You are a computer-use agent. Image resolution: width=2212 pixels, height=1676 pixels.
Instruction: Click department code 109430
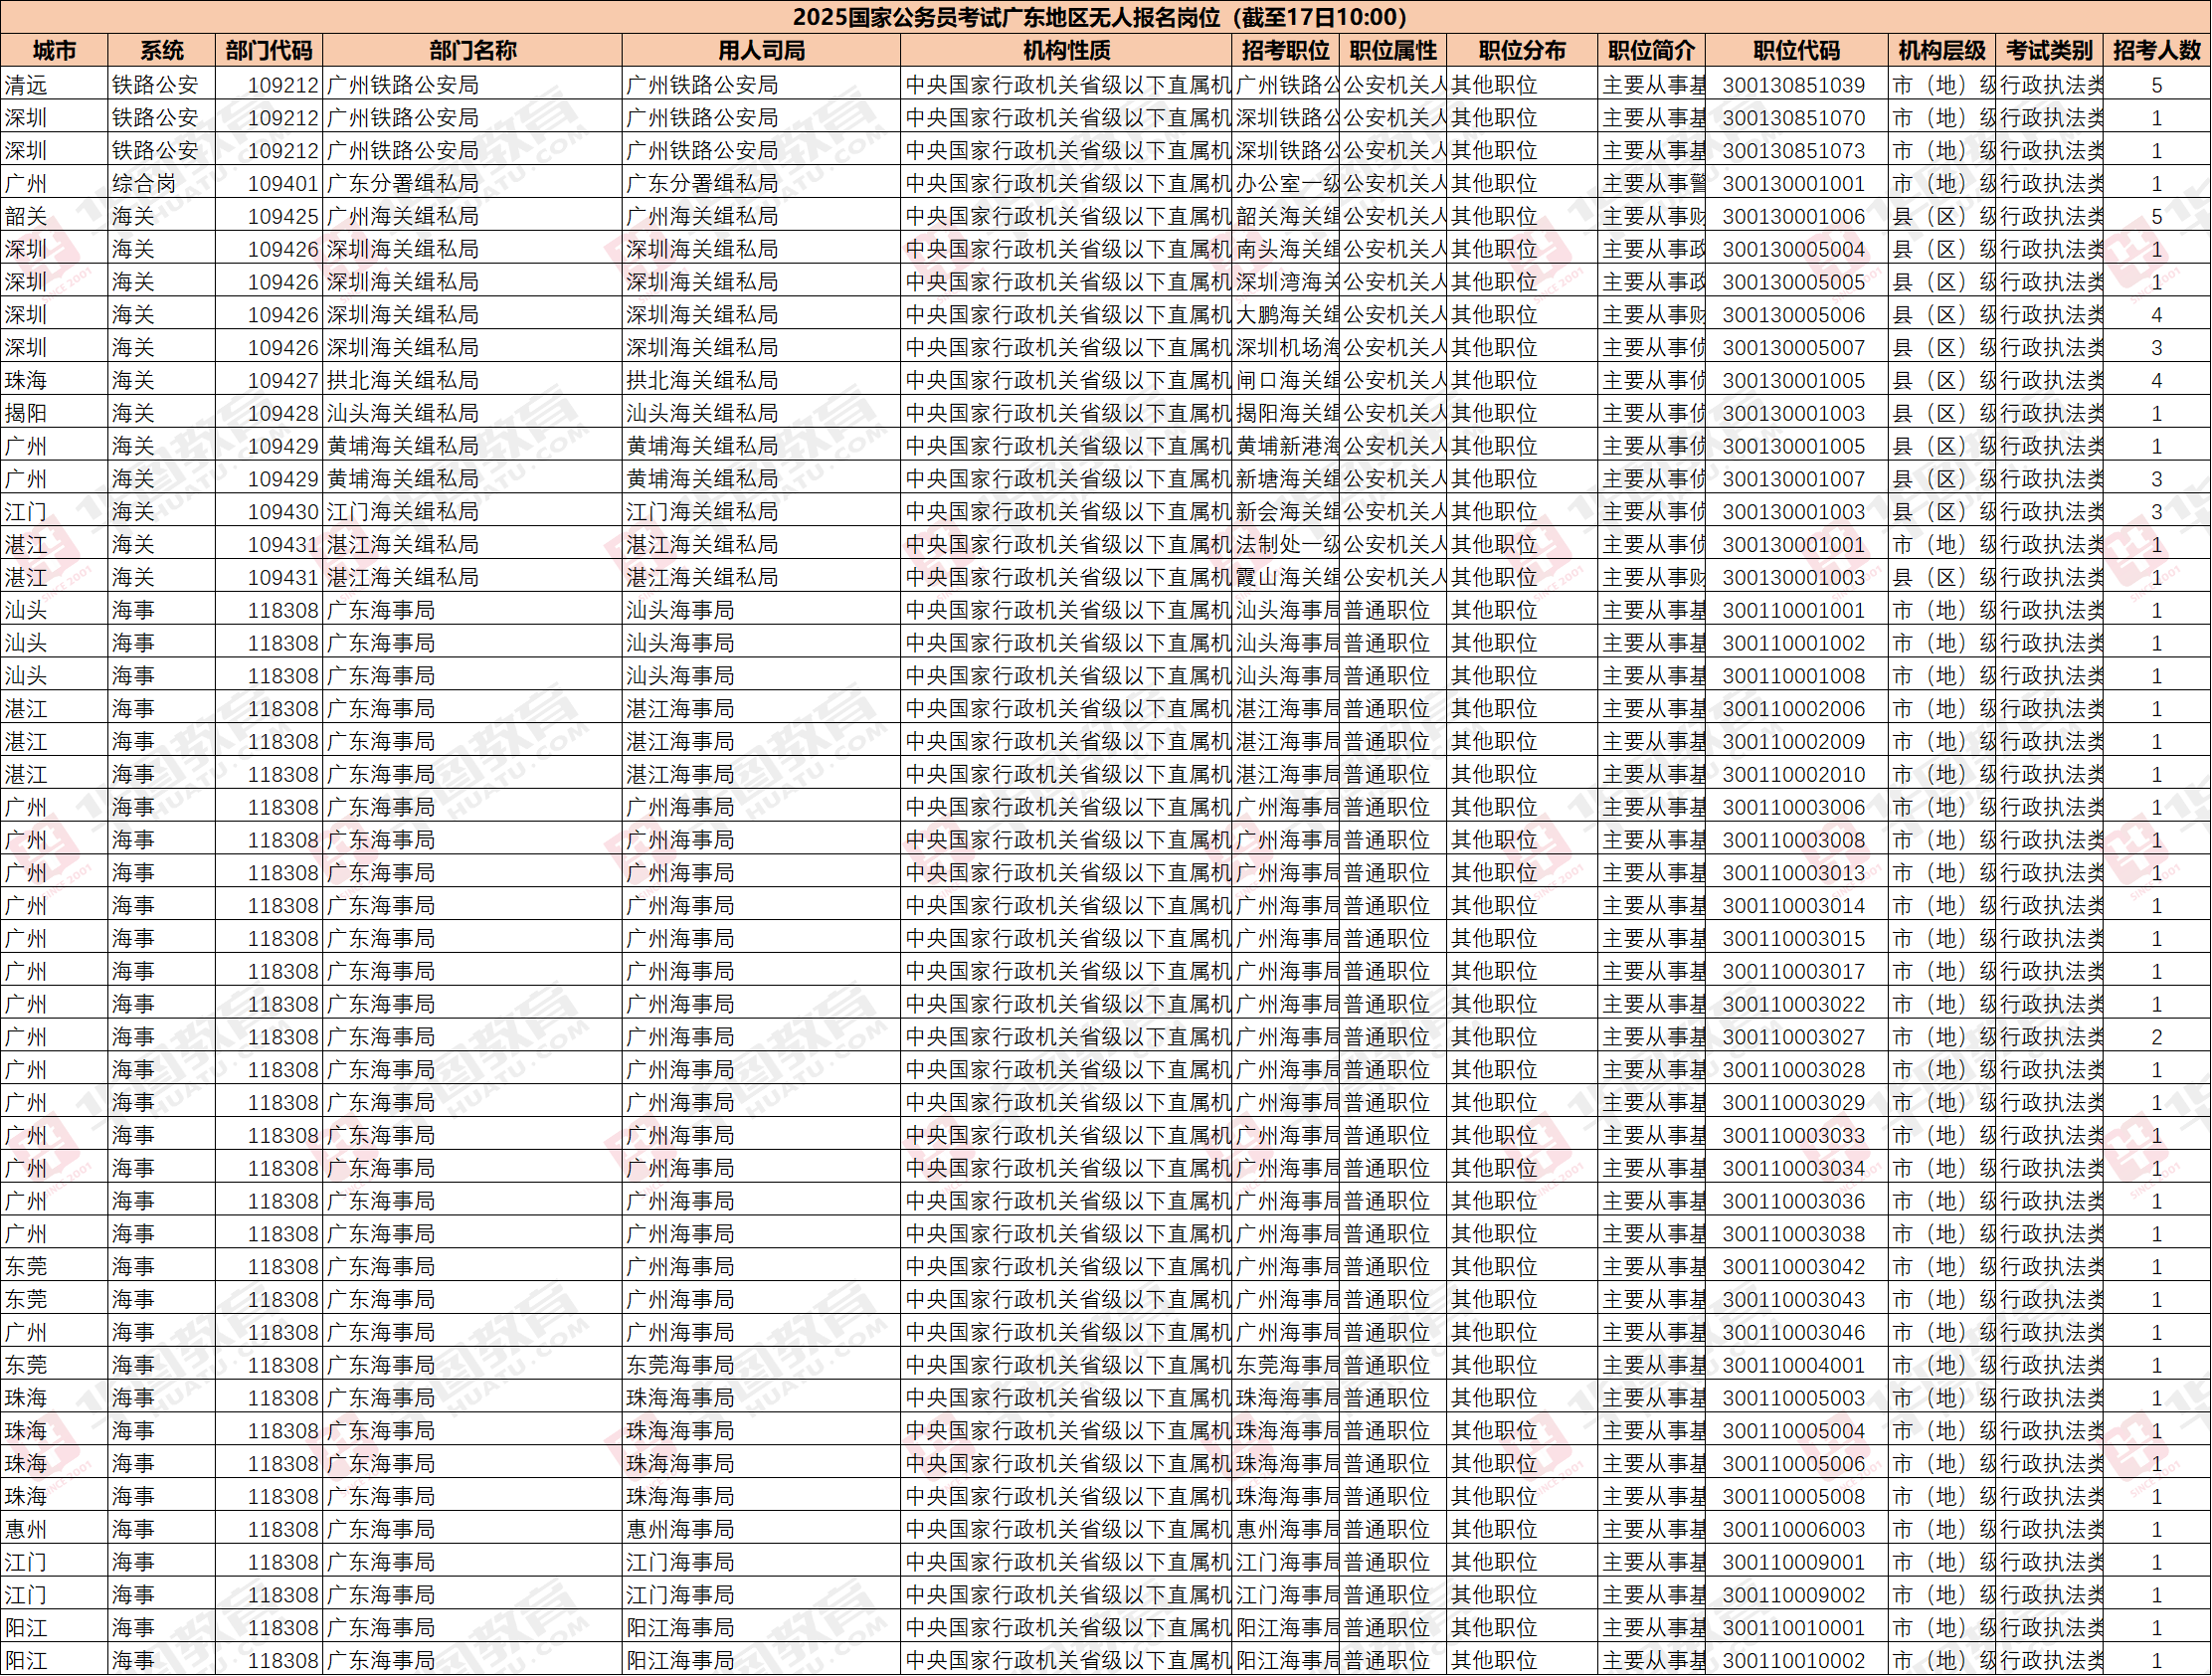[x=269, y=512]
